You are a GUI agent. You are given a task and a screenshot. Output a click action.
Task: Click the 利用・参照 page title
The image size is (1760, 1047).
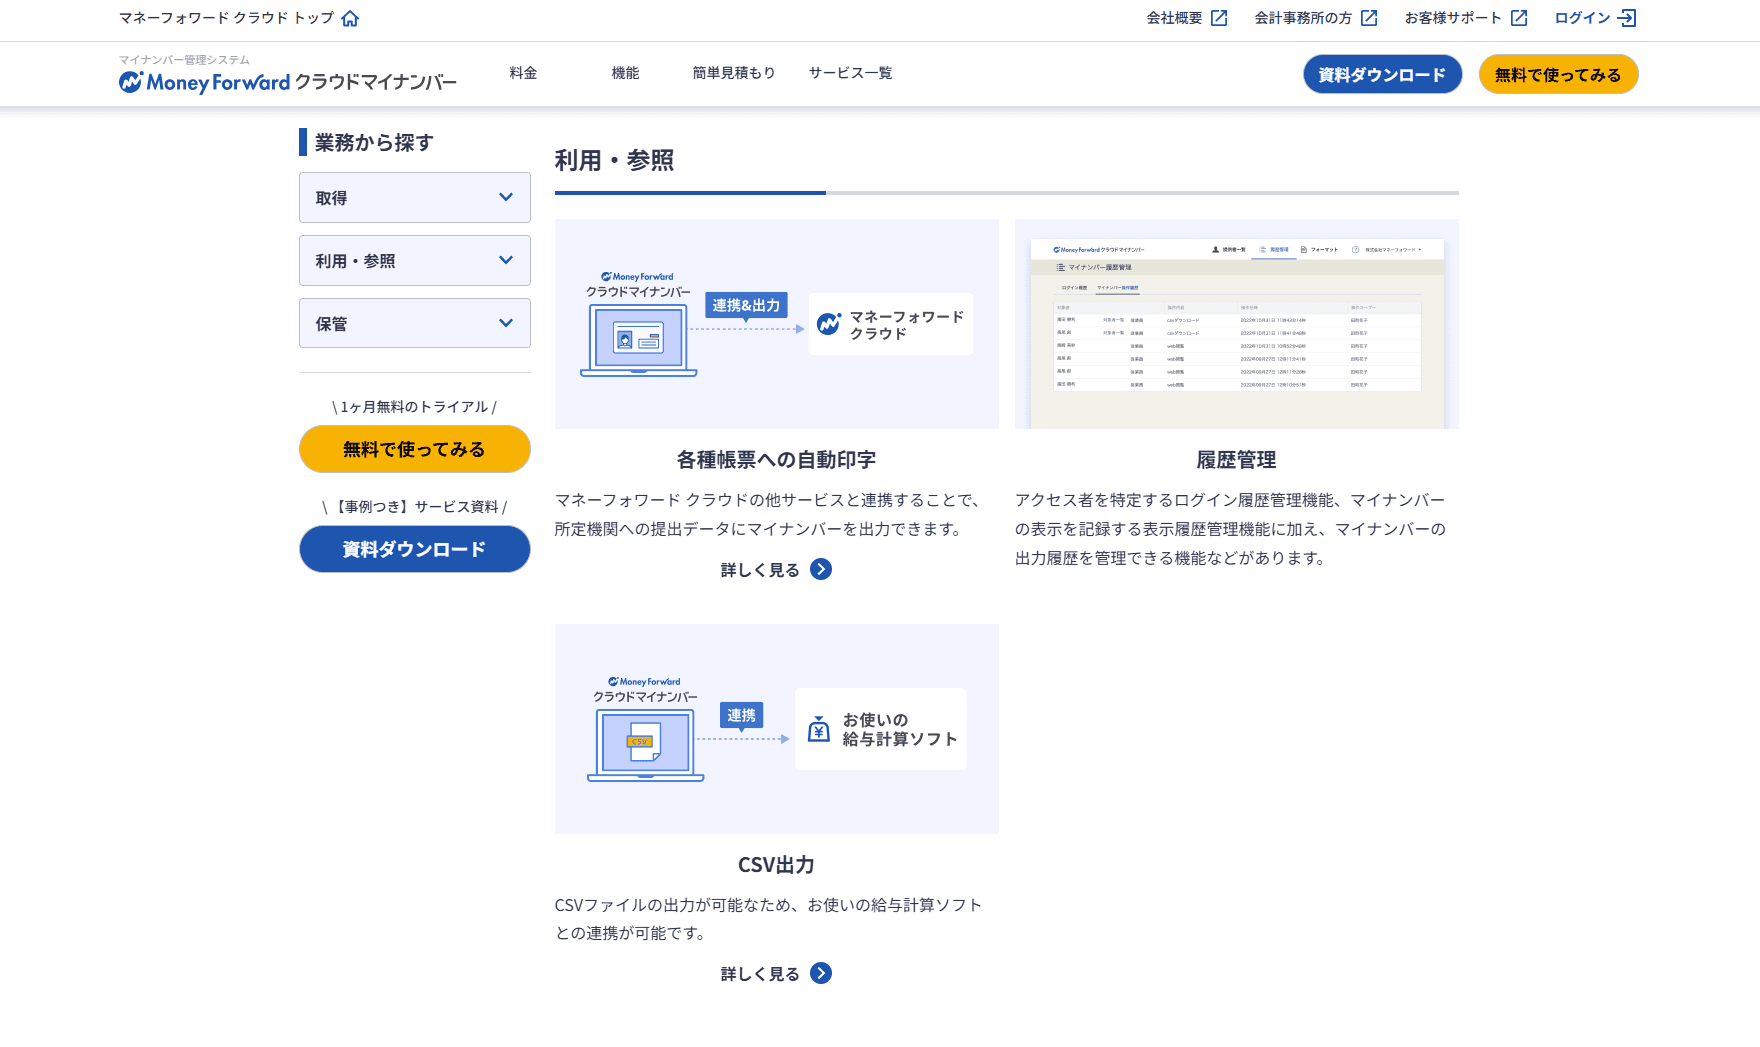pos(615,160)
